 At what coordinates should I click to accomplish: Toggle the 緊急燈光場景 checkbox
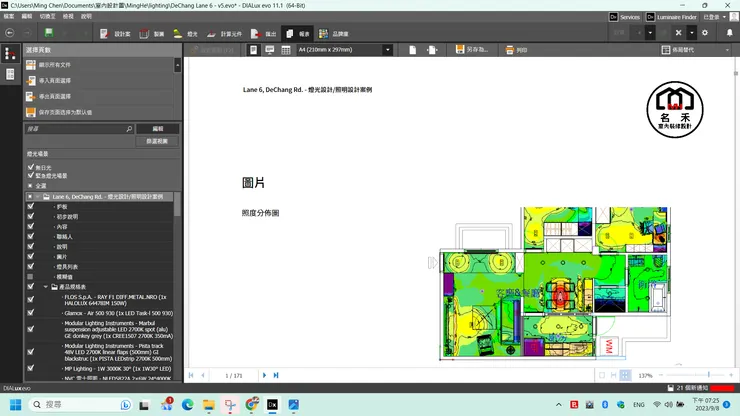[x=31, y=176]
